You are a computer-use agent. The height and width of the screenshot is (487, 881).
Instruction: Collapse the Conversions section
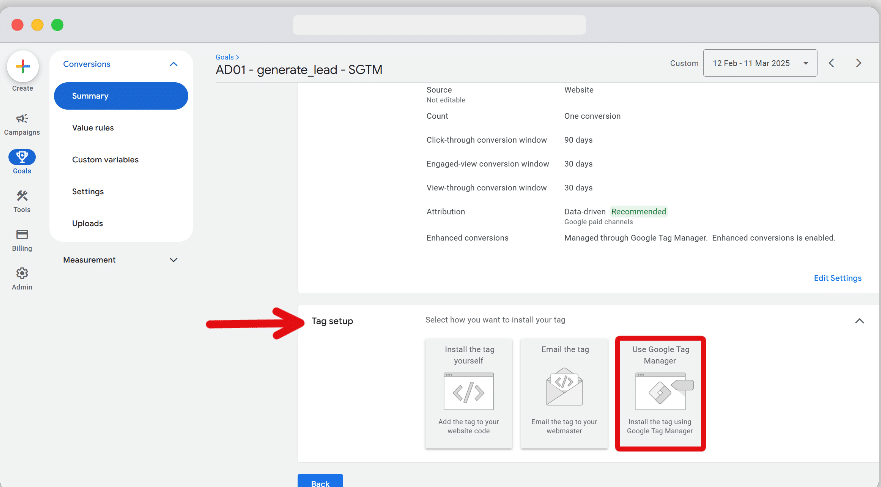(x=174, y=64)
